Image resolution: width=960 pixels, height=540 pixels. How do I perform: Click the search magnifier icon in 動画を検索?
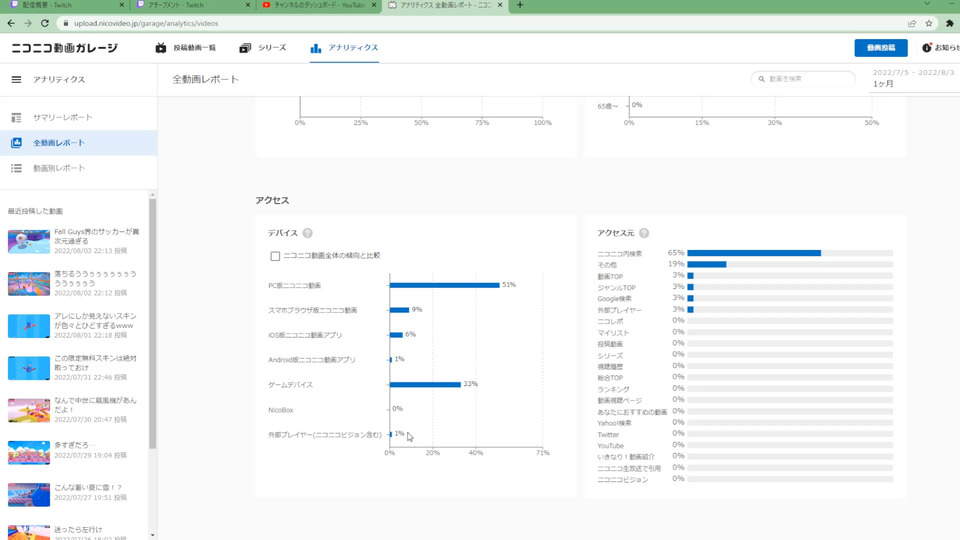tap(761, 79)
